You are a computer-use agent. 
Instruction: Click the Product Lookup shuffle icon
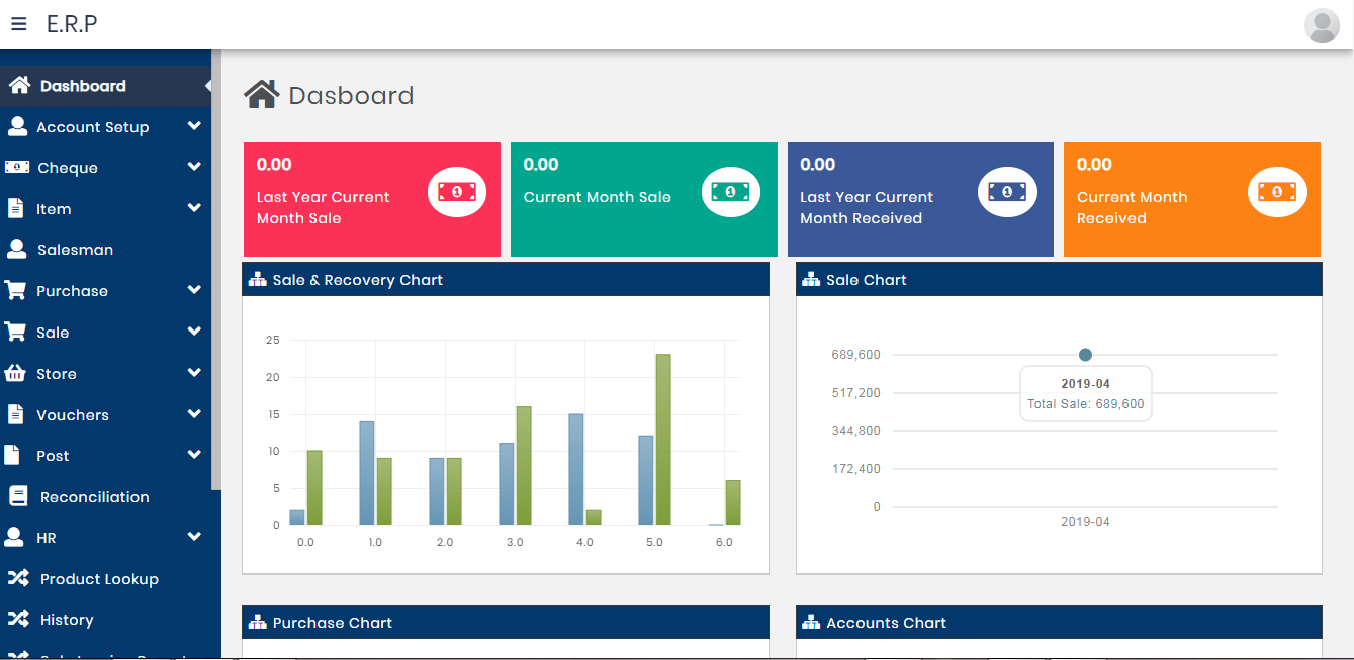pos(18,579)
